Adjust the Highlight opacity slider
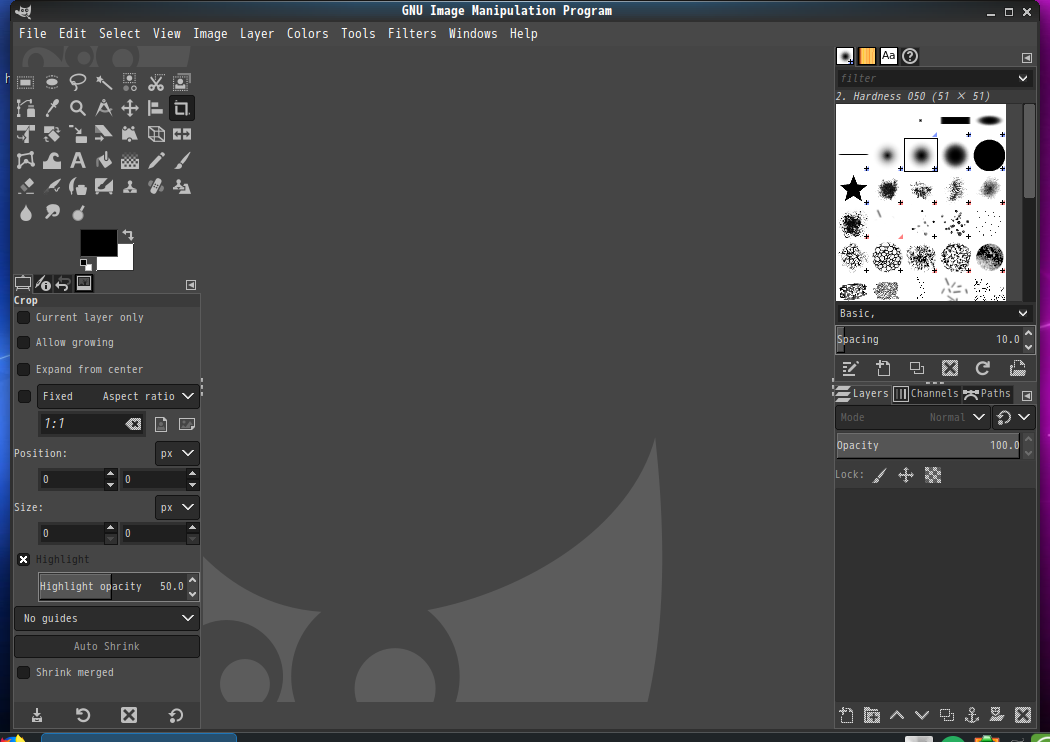The height and width of the screenshot is (742, 1050). click(112, 587)
